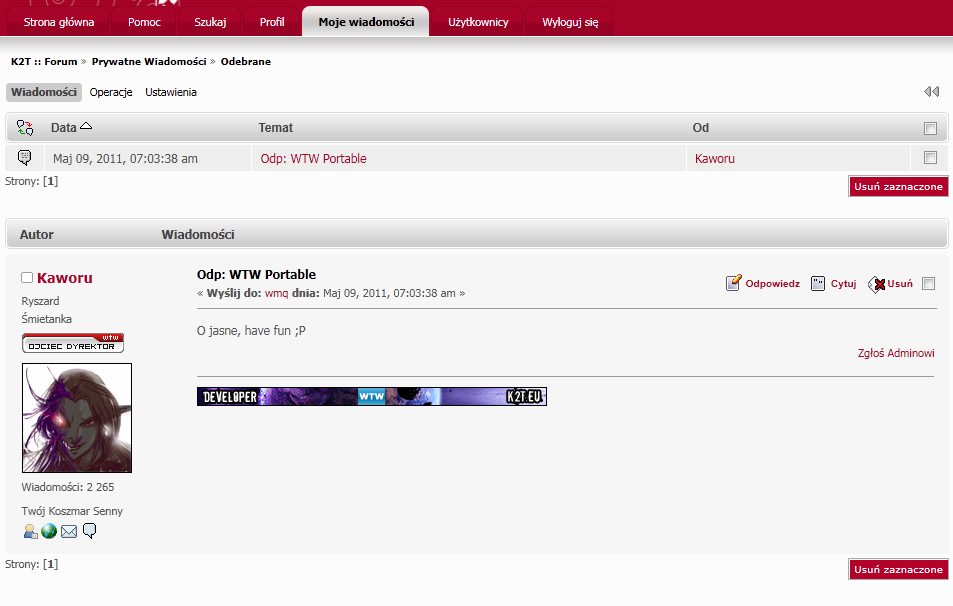
Task: Tick the select-all checkbox in table header
Action: tap(930, 128)
